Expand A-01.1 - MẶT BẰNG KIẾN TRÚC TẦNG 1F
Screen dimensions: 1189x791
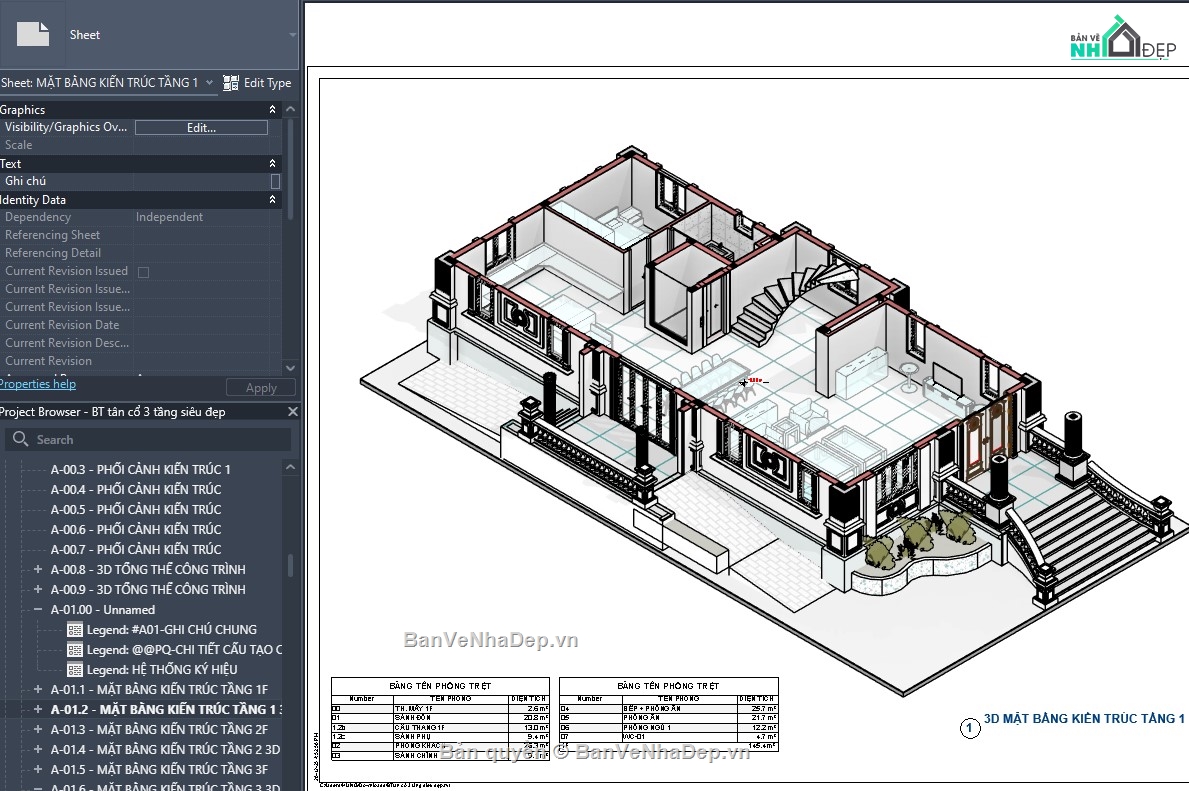click(x=38, y=689)
